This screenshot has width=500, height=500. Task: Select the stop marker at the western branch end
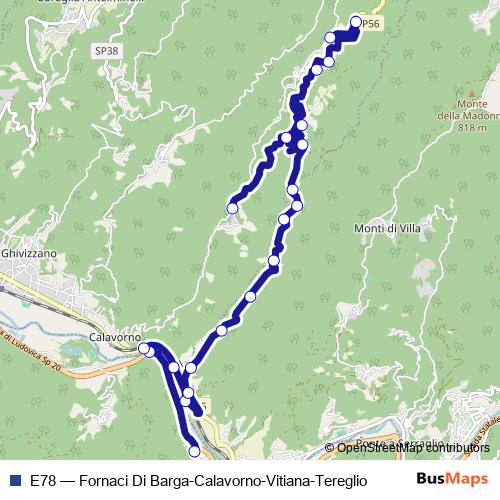point(232,209)
